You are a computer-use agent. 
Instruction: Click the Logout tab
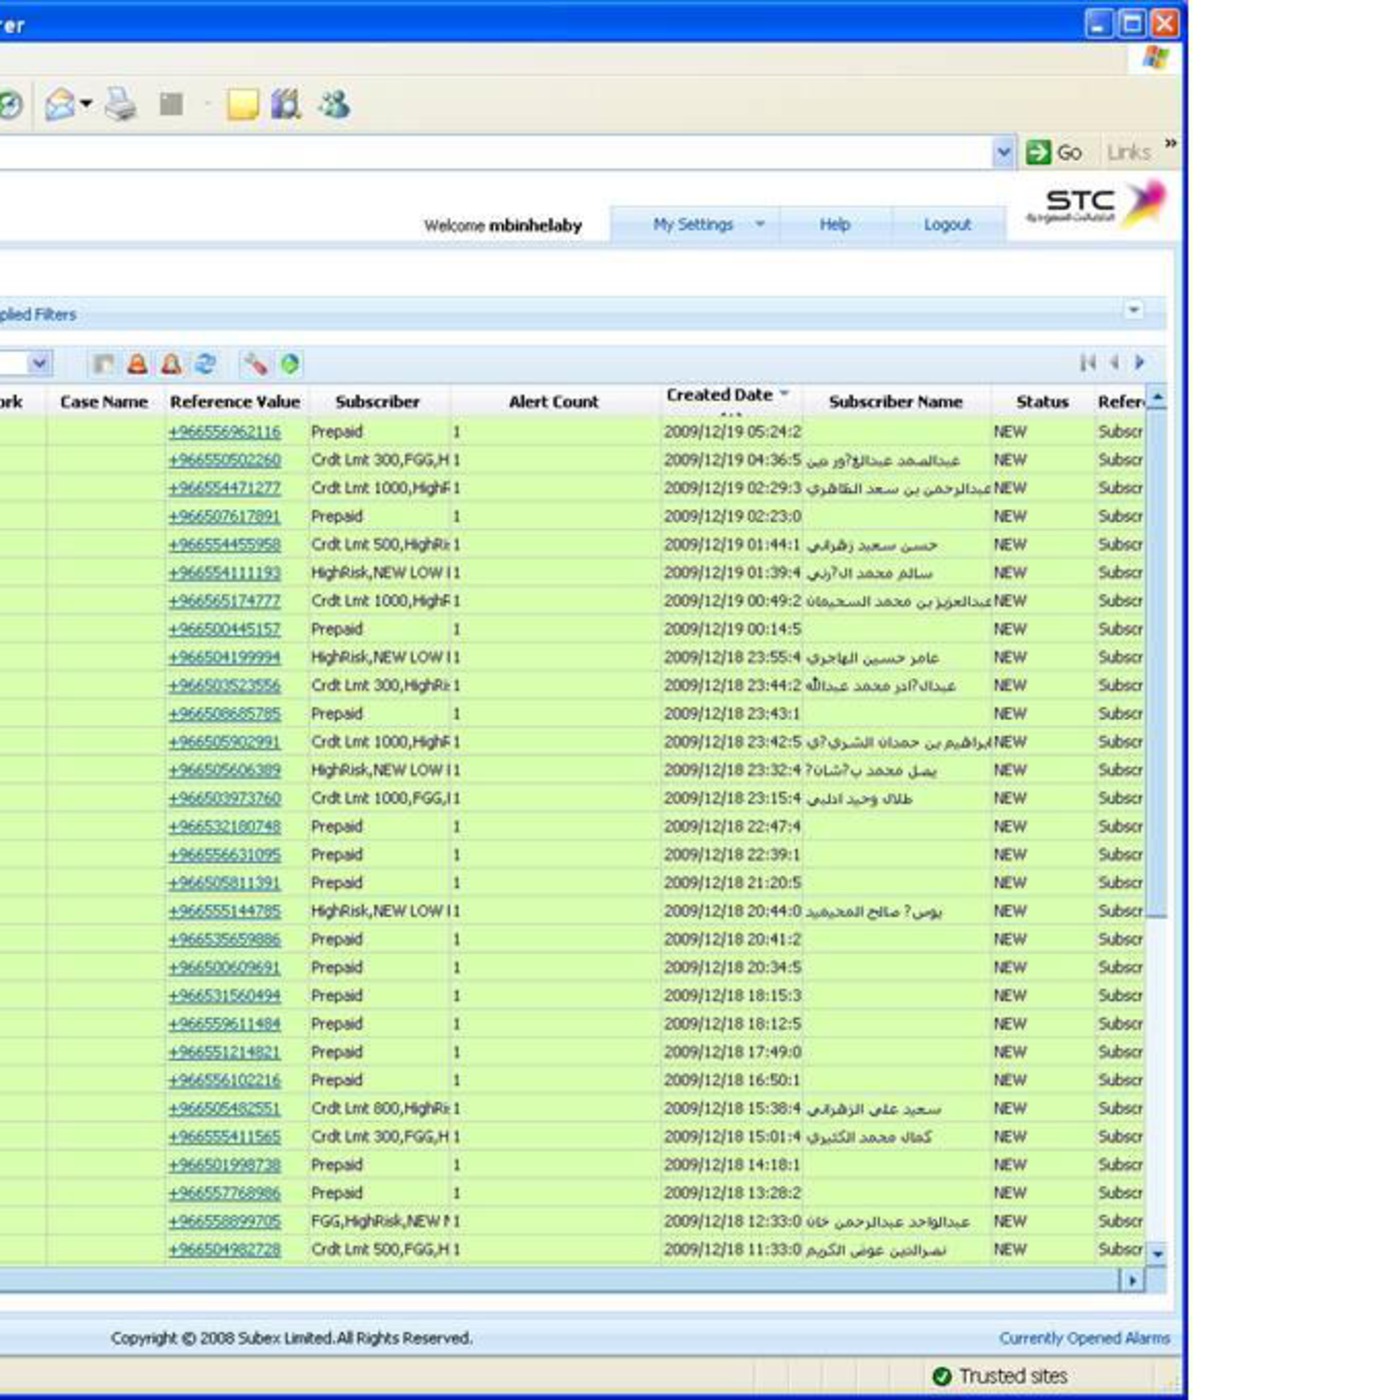pos(947,224)
